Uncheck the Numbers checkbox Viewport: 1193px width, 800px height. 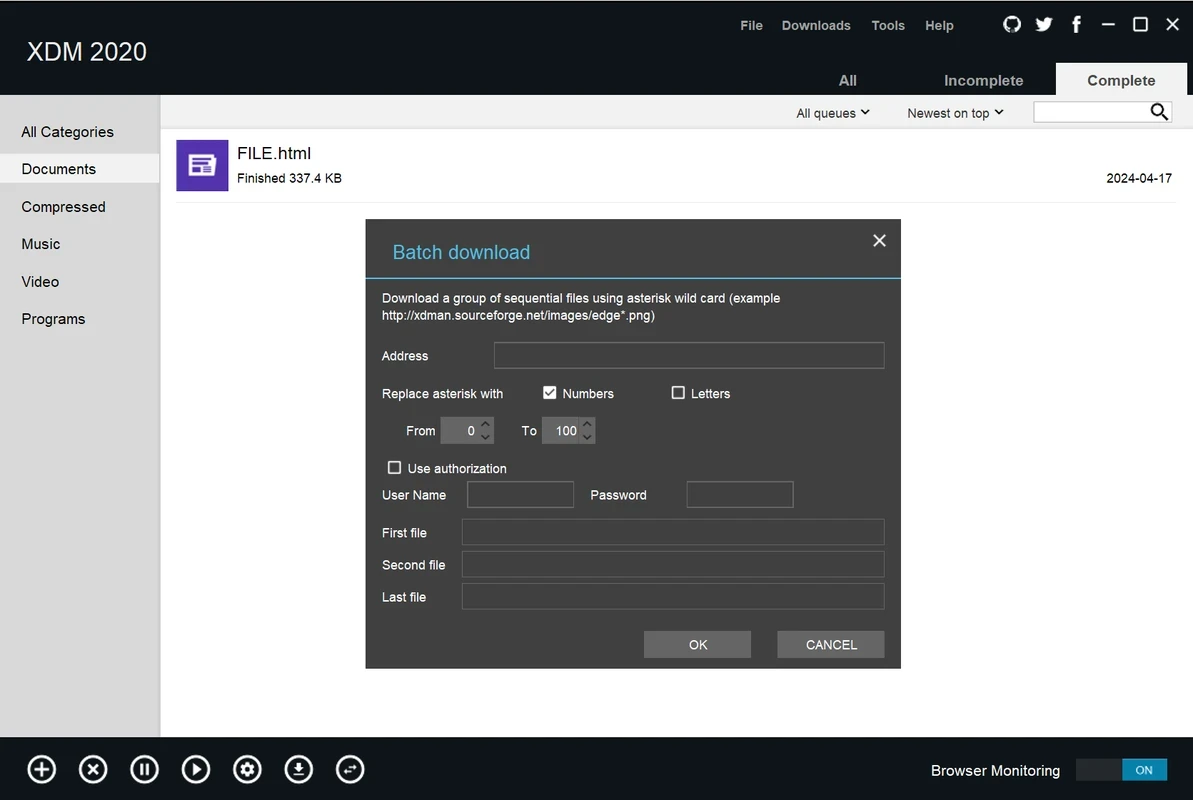click(549, 393)
